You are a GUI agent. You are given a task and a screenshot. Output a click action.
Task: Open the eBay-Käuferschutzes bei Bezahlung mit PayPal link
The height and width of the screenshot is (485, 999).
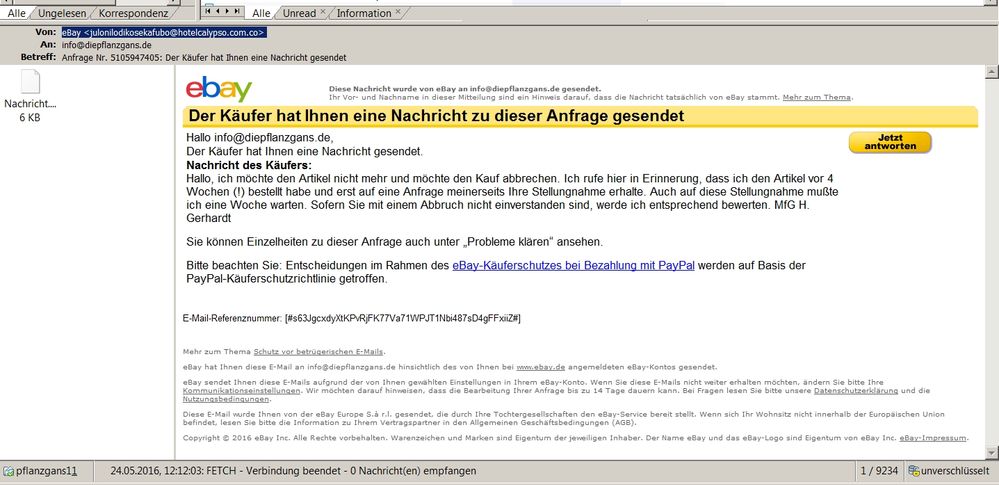573,266
